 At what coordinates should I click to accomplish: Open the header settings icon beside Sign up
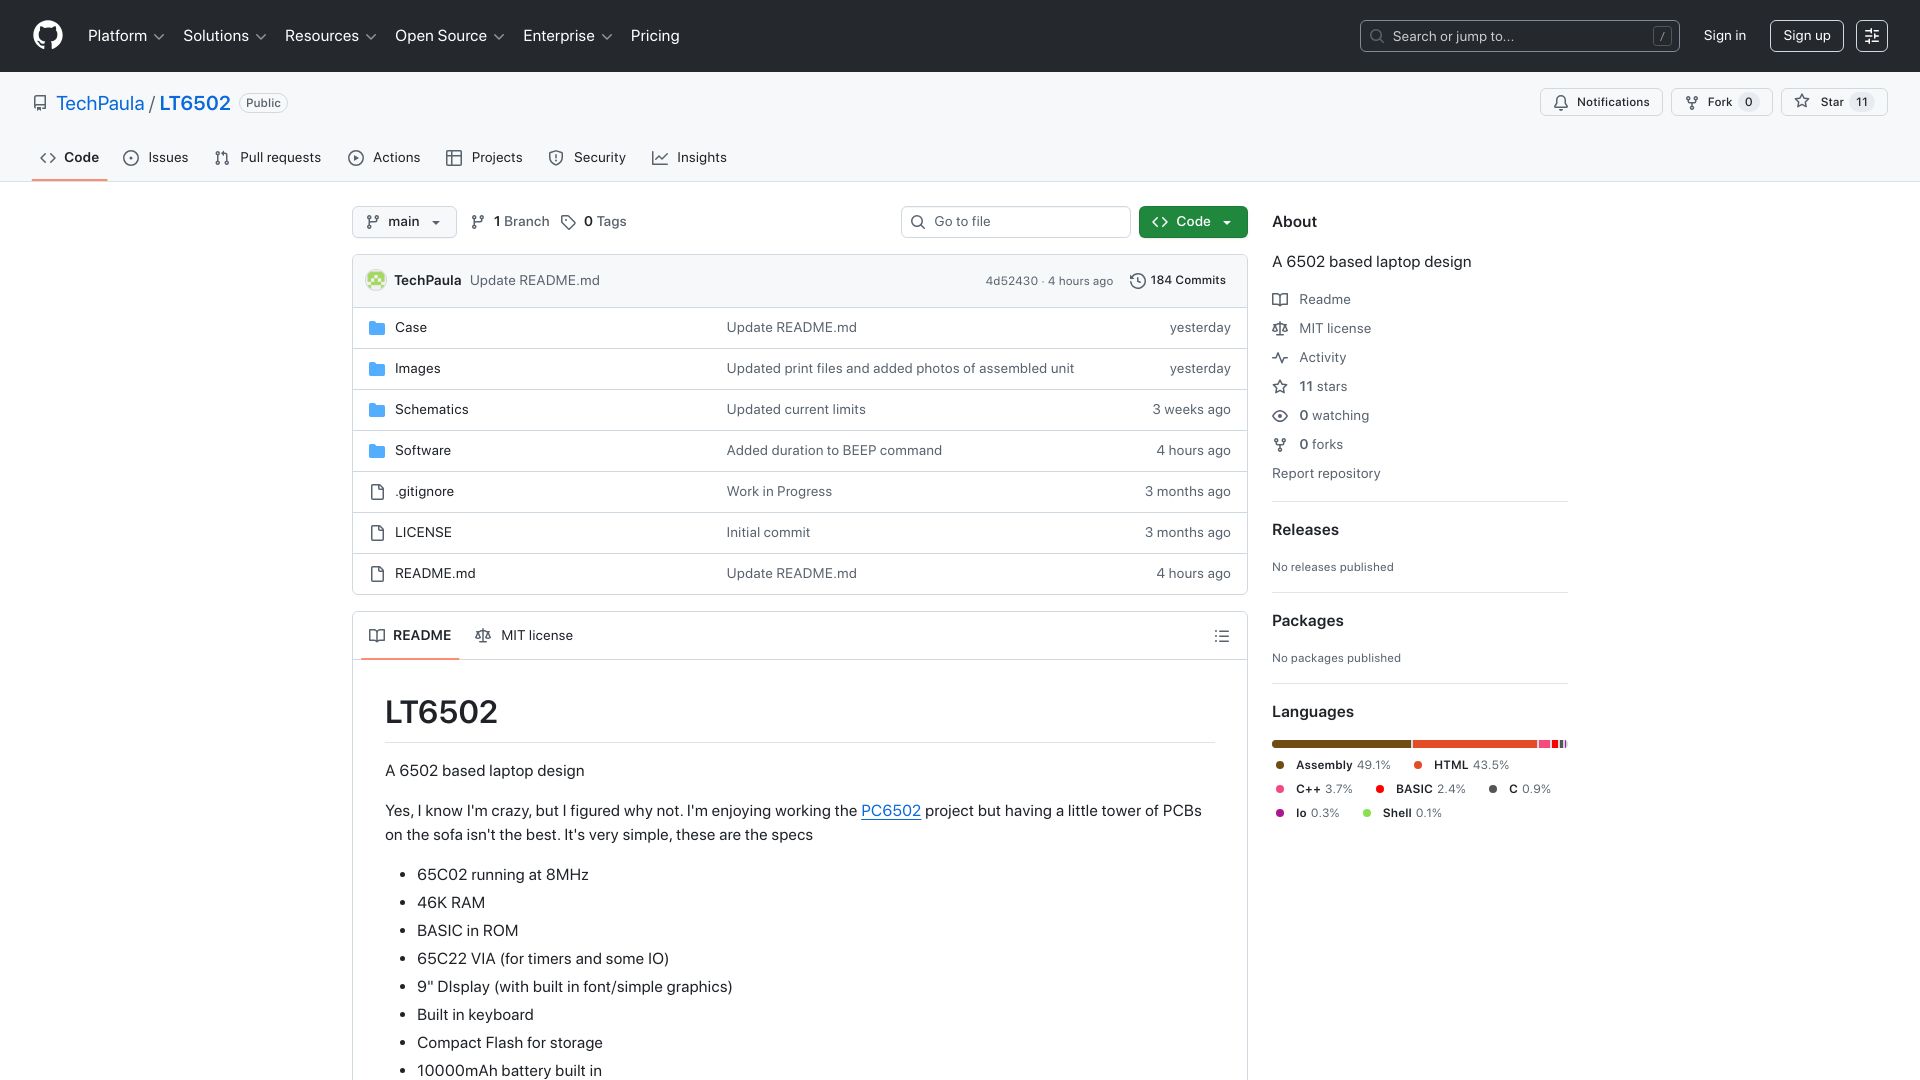[x=1871, y=36]
